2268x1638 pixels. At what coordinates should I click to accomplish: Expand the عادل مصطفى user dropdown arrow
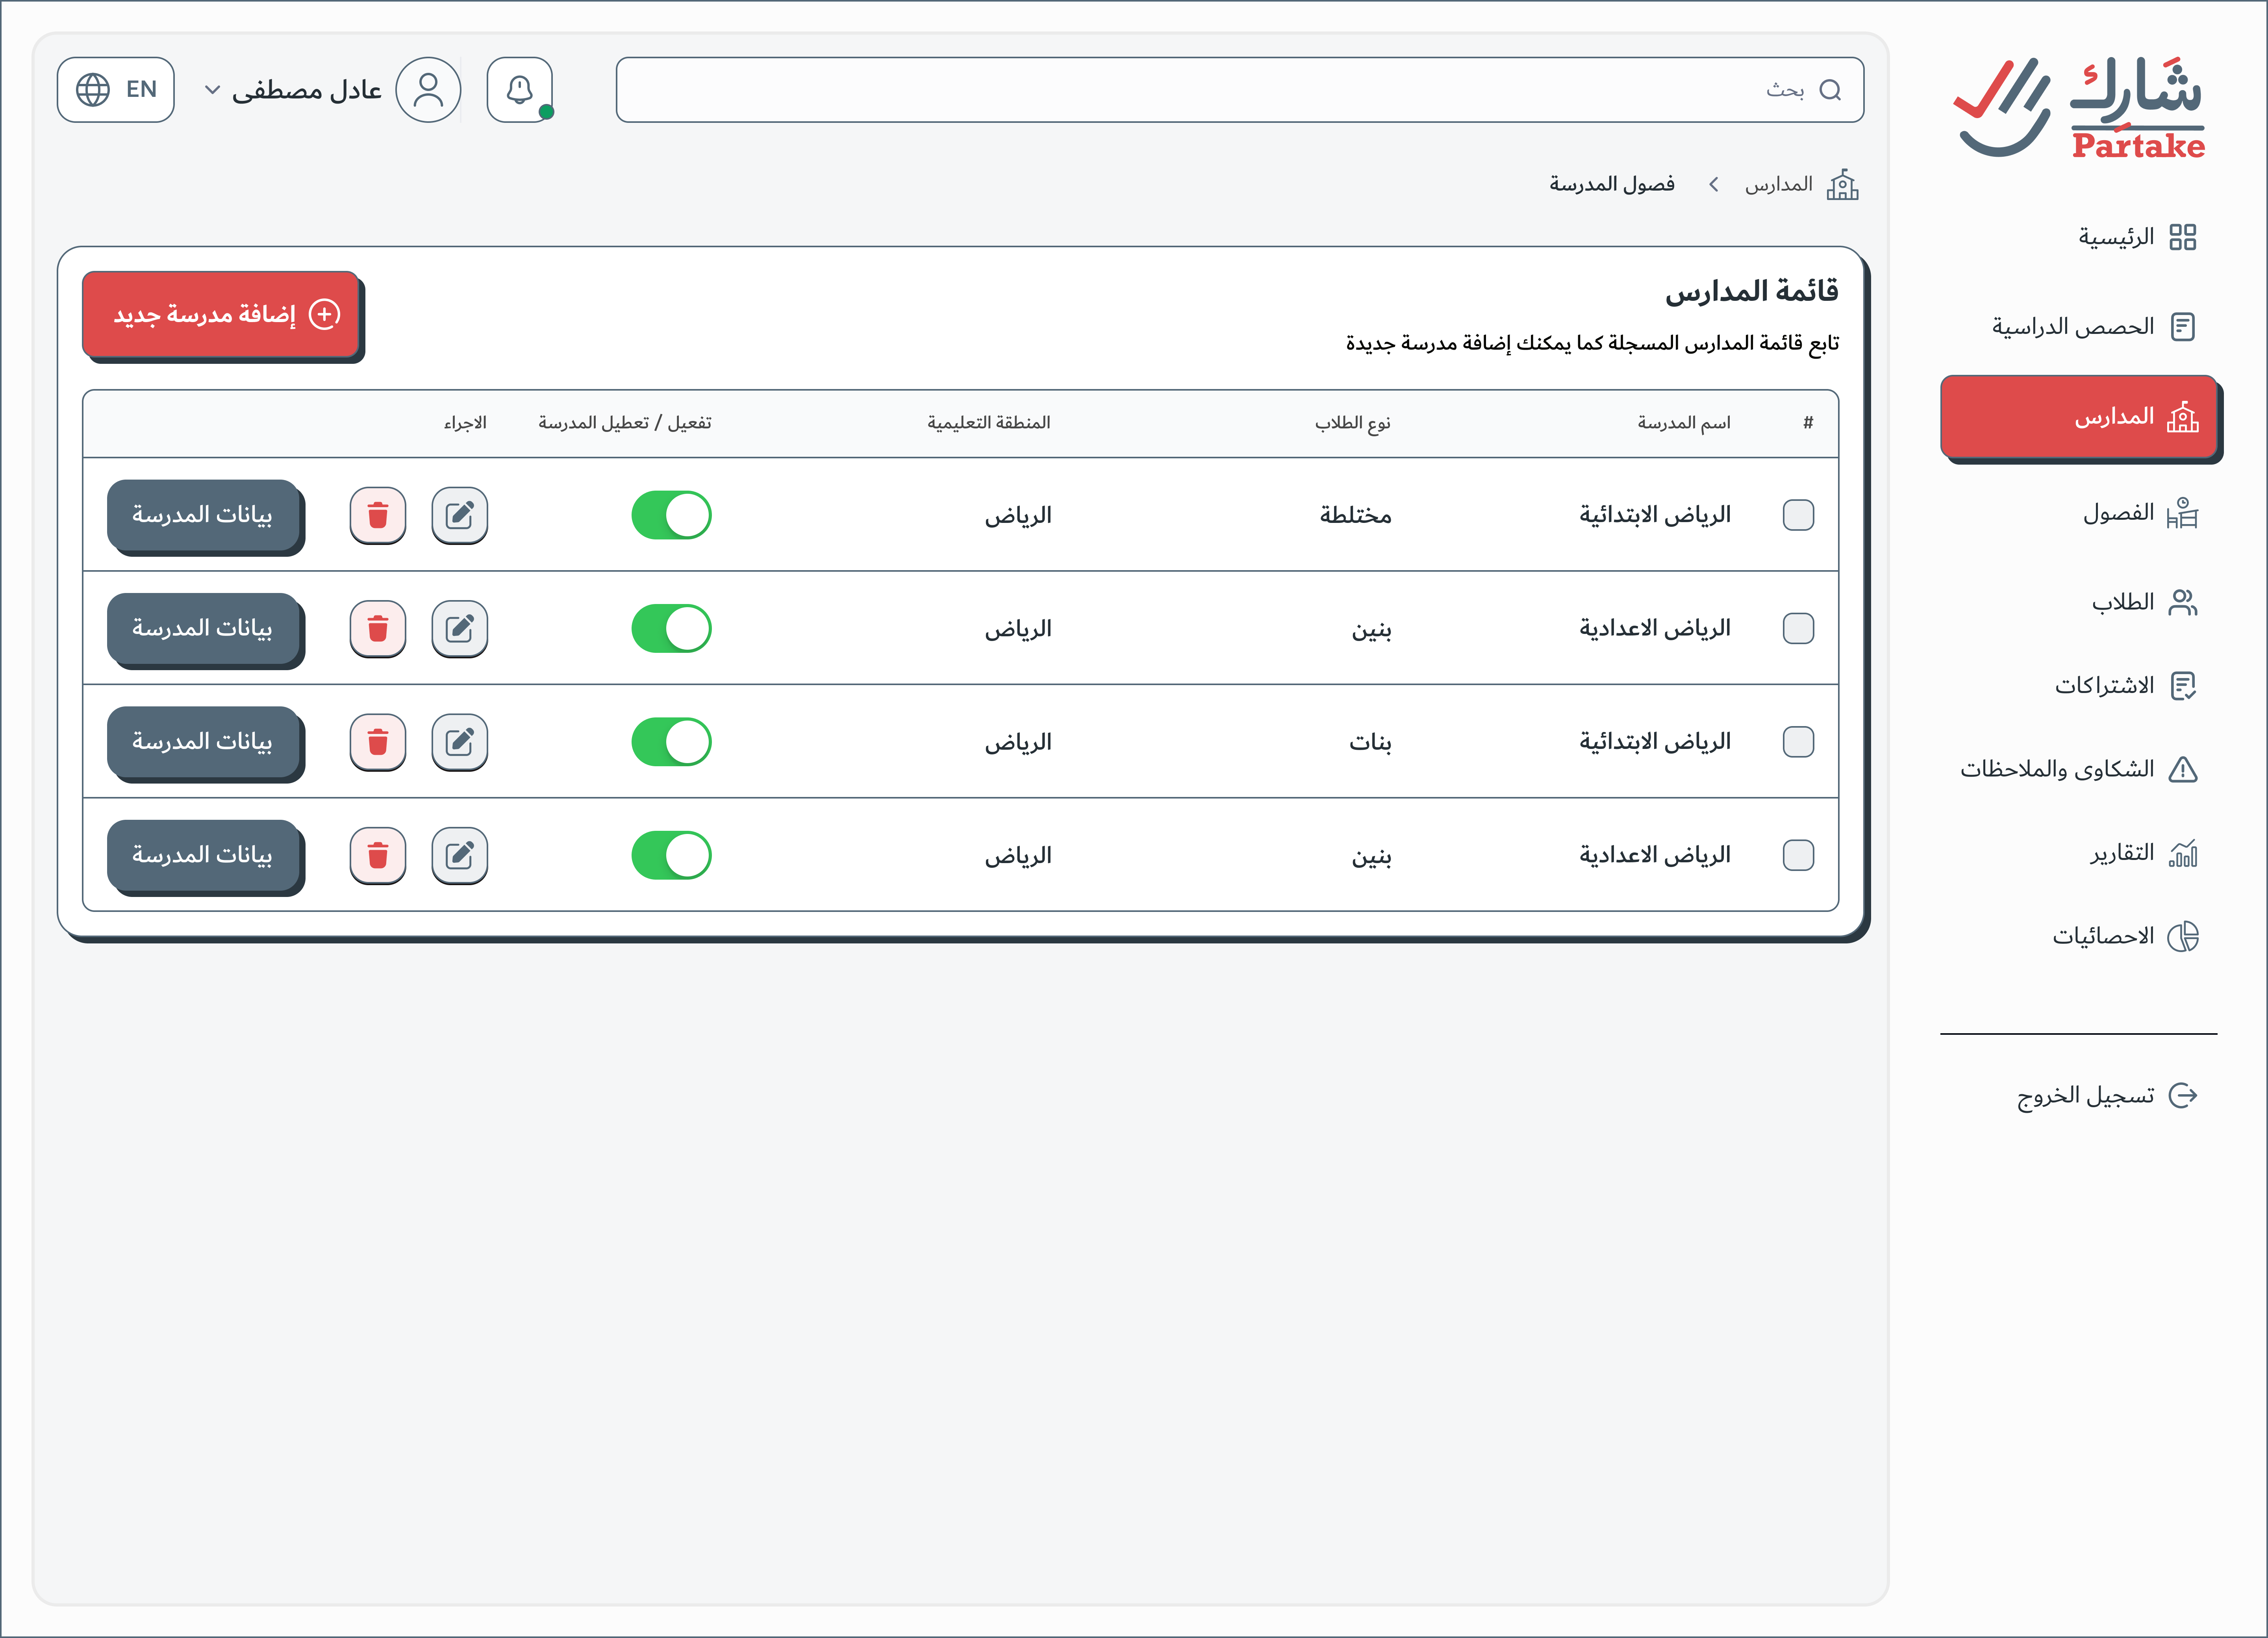click(212, 90)
